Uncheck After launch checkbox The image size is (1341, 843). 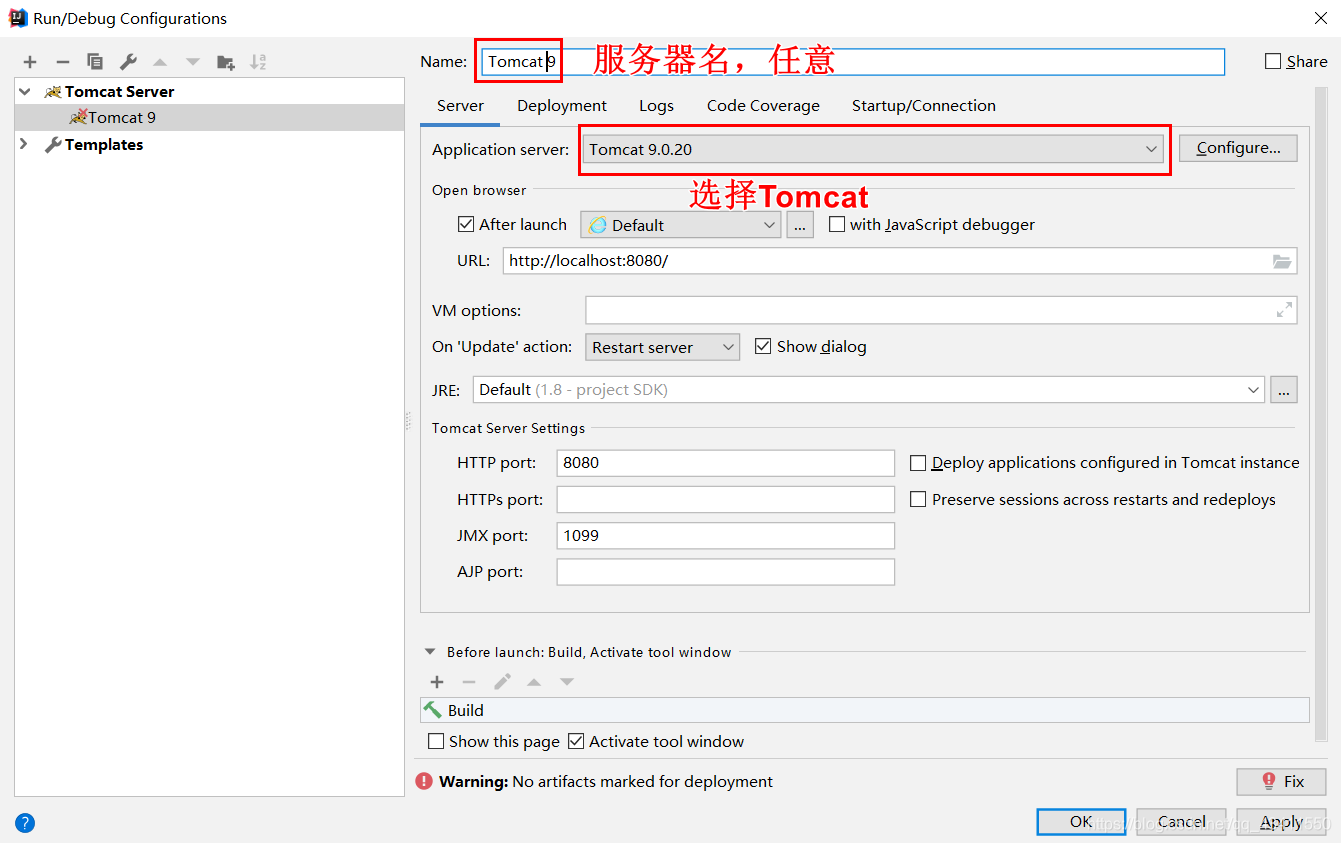click(x=465, y=224)
